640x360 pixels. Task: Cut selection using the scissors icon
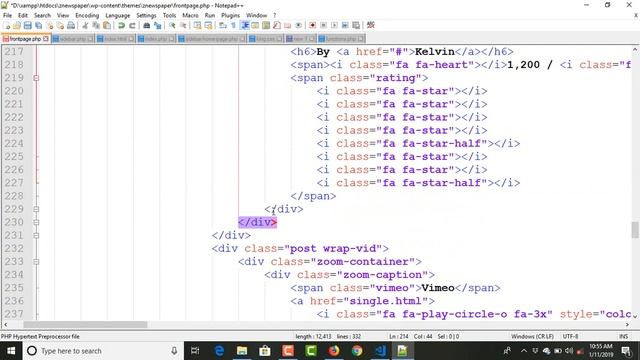[x=85, y=25]
